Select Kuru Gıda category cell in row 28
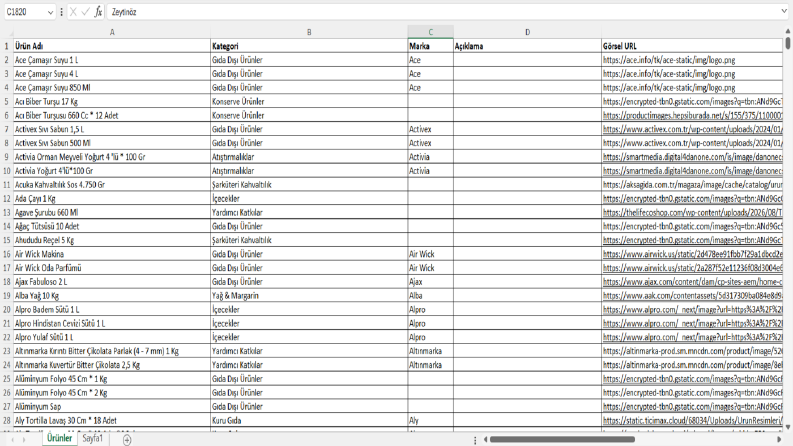The width and height of the screenshot is (793, 446). tap(309, 420)
